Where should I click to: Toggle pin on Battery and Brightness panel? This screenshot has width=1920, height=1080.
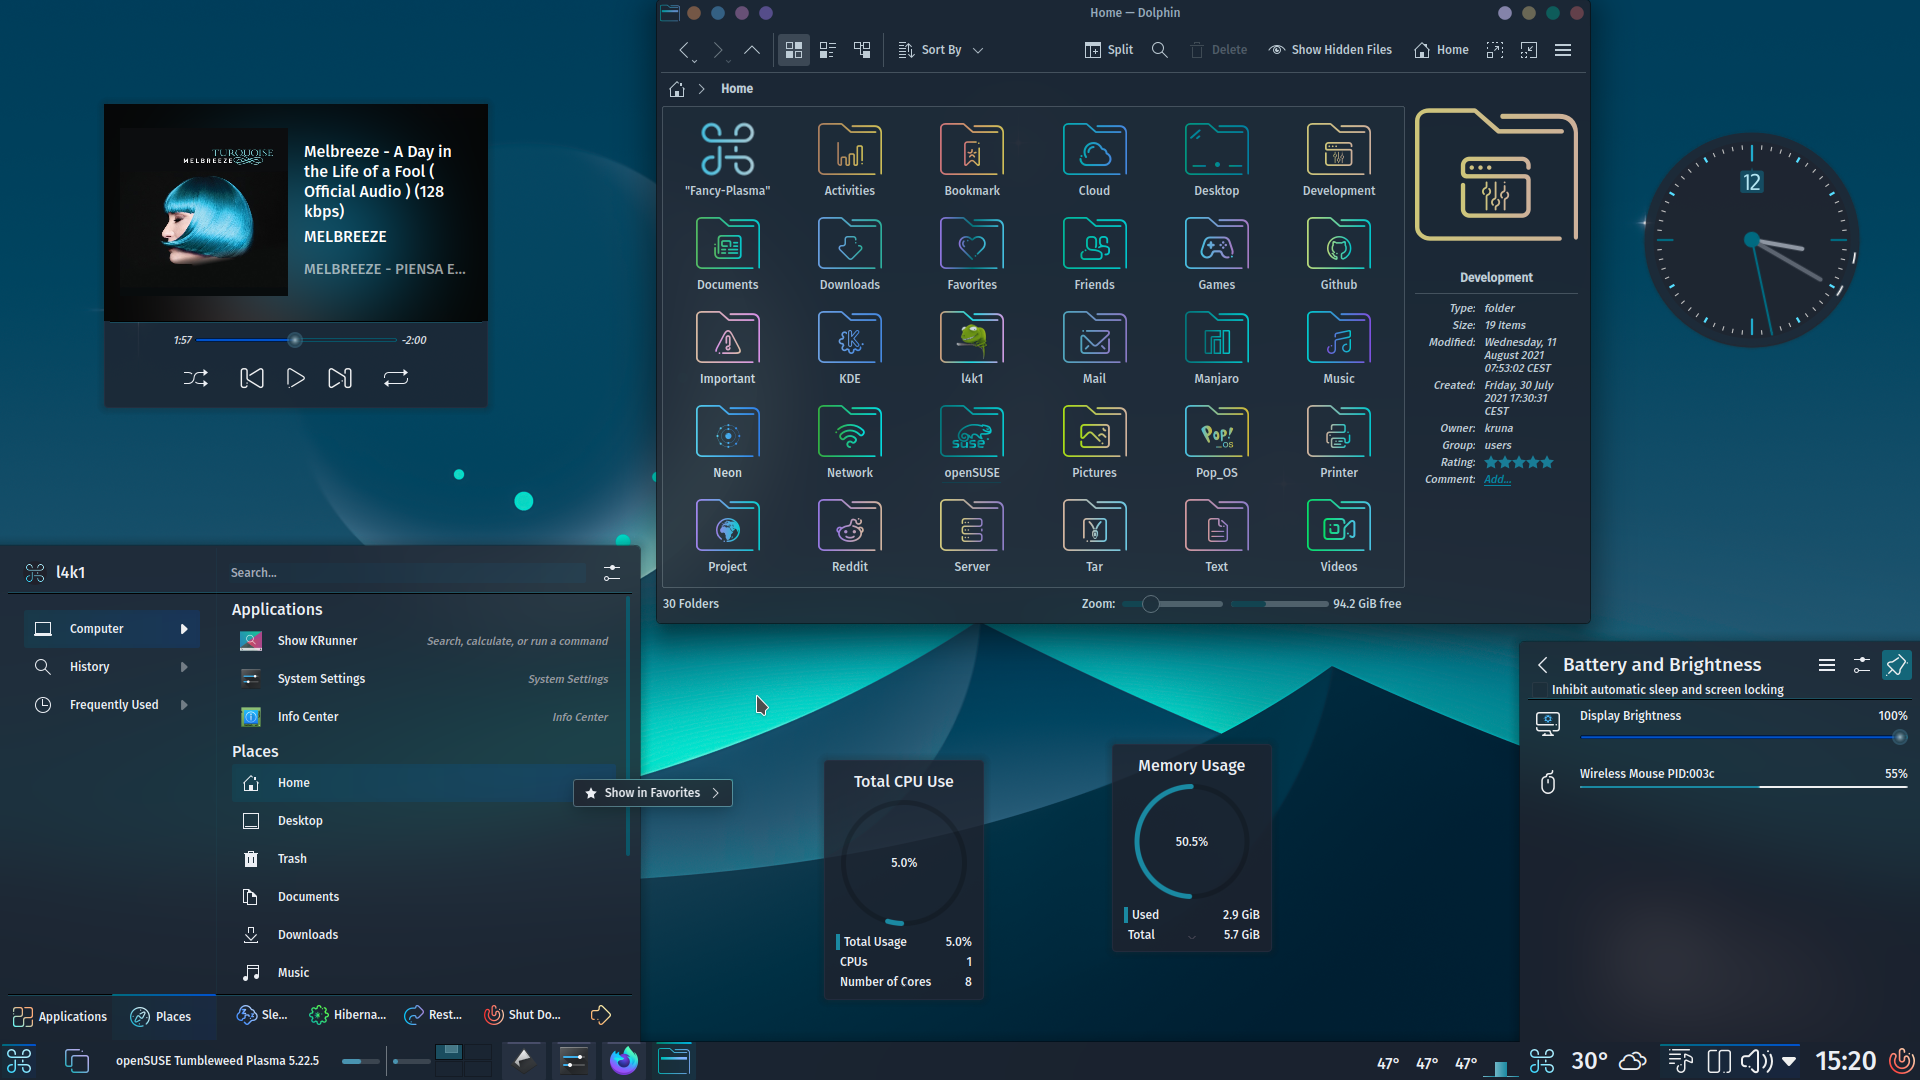coord(1897,665)
